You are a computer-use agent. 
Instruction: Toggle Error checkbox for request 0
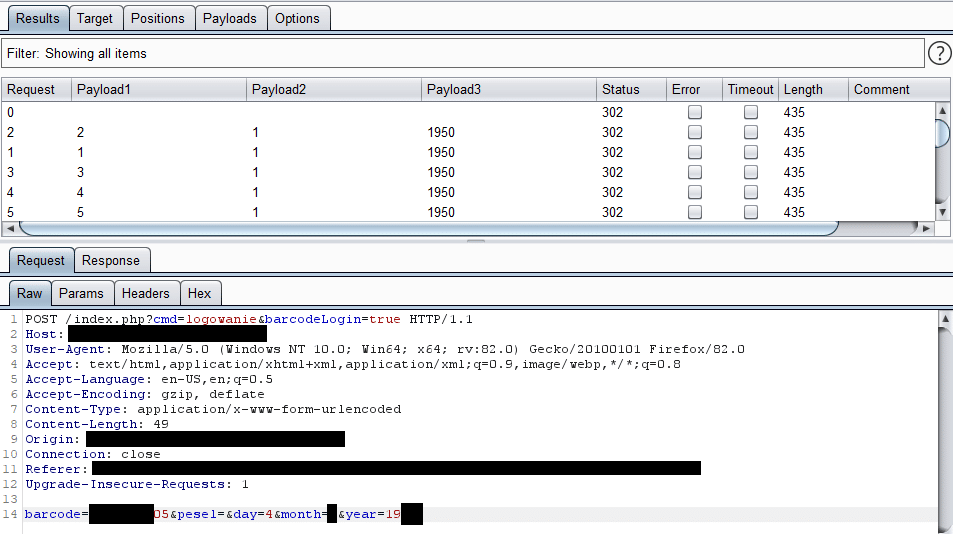tap(695, 112)
